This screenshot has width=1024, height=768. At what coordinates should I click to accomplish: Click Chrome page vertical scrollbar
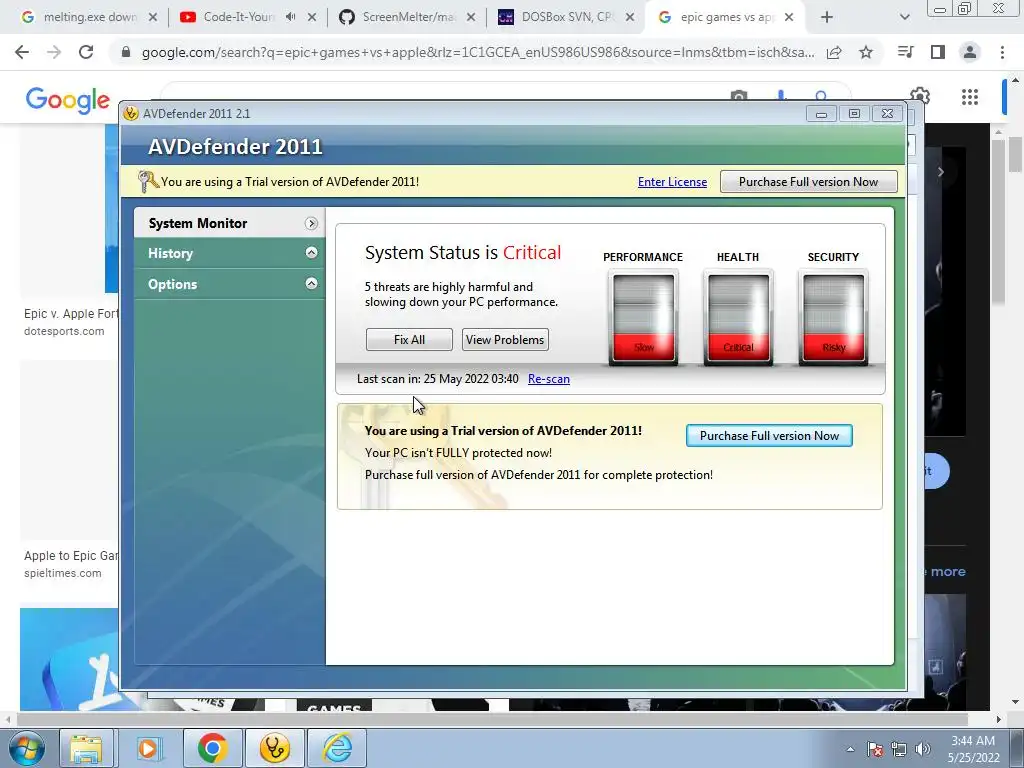pos(1015,155)
